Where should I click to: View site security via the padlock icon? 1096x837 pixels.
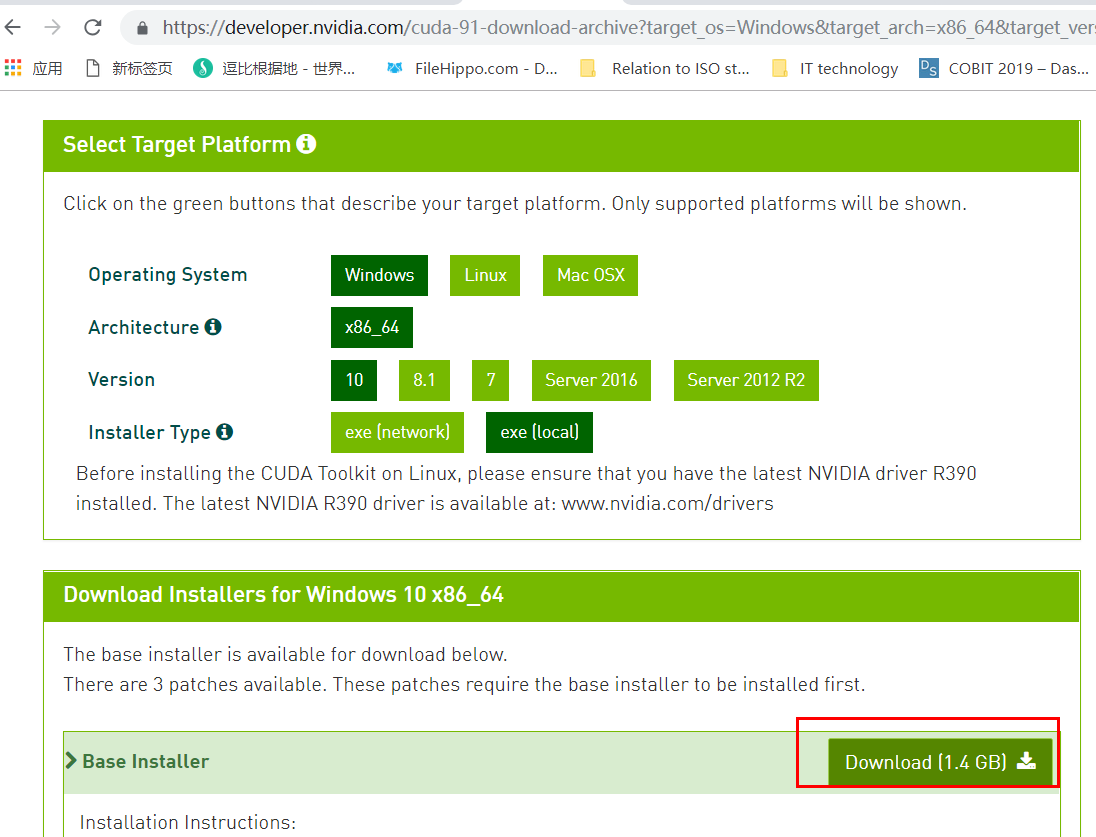[x=143, y=28]
